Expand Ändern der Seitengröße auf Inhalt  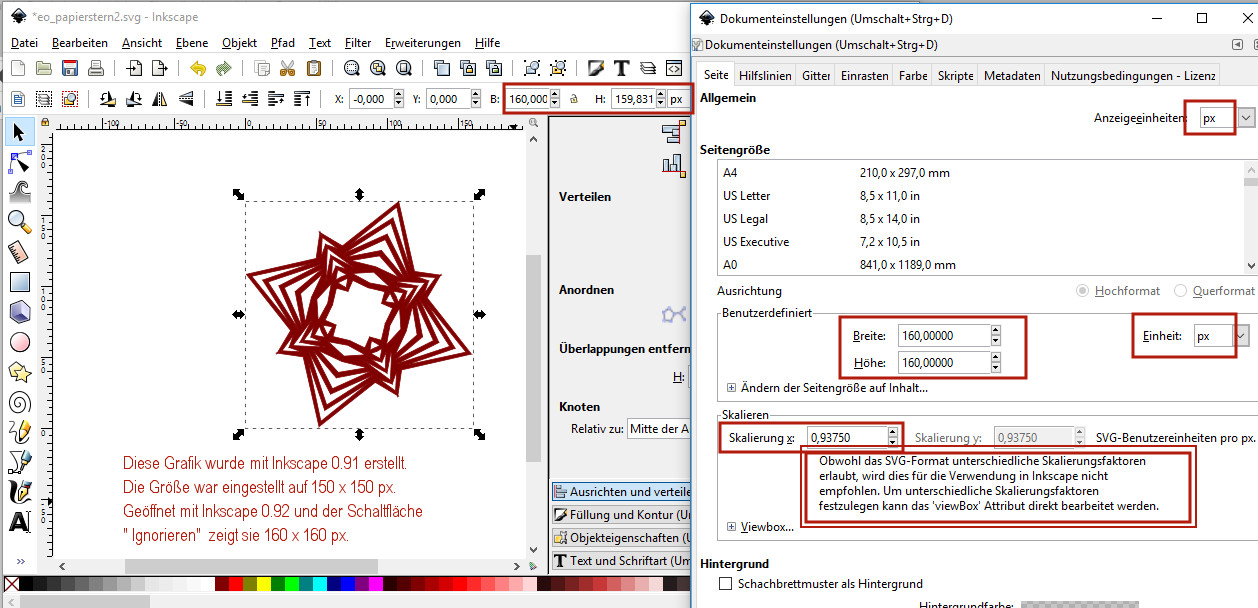(732, 388)
